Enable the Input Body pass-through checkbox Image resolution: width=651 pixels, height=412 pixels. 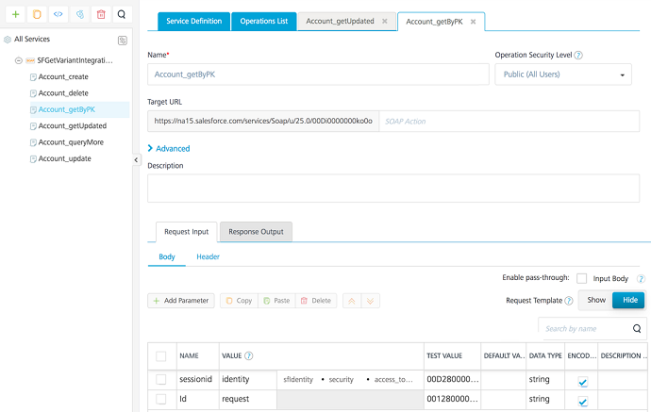582,278
